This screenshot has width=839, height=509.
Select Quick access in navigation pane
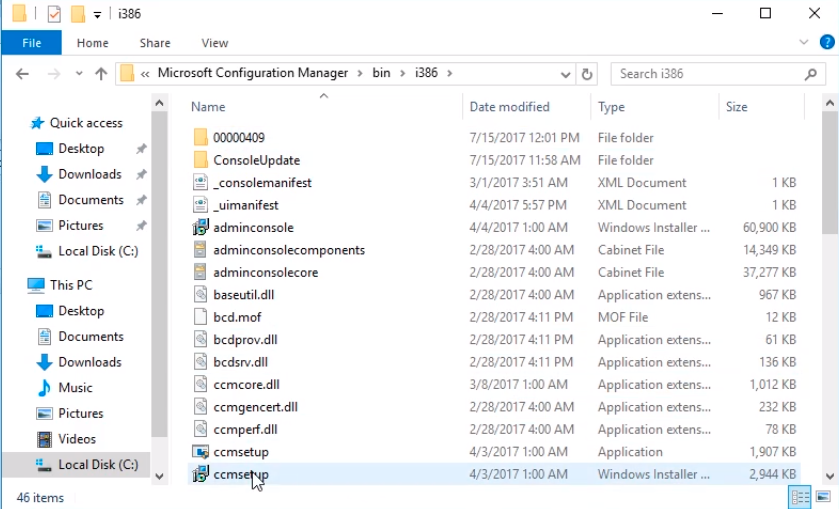pyautogui.click(x=86, y=123)
